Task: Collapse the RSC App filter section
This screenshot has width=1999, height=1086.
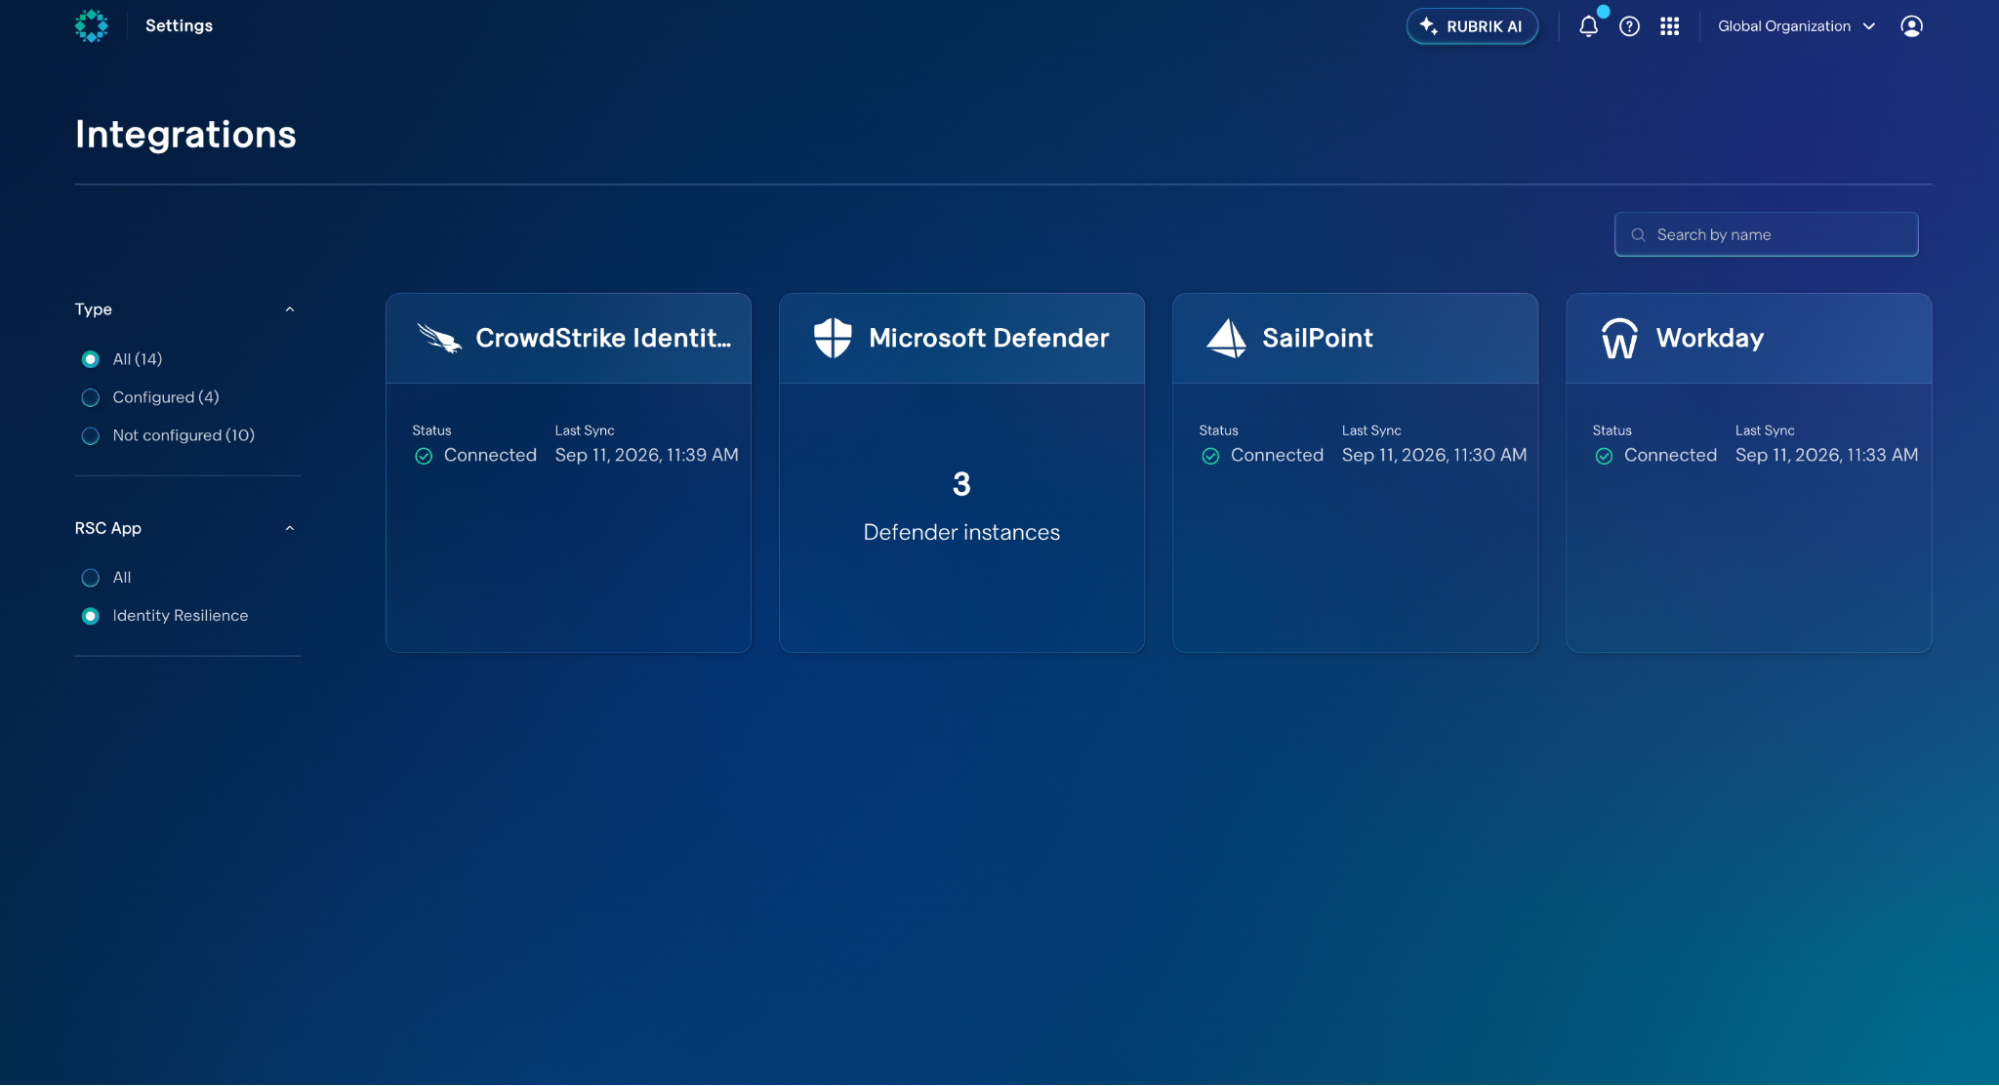Action: point(290,528)
